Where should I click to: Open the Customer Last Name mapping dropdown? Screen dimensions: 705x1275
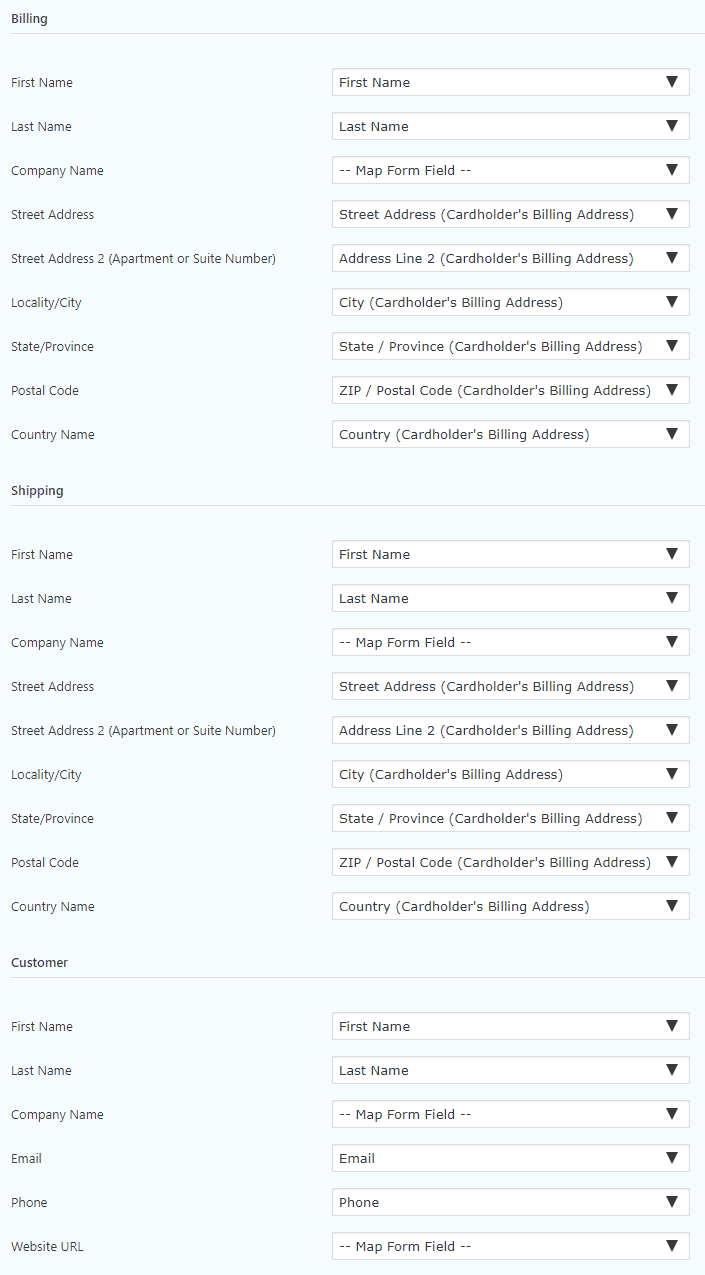coord(510,1070)
